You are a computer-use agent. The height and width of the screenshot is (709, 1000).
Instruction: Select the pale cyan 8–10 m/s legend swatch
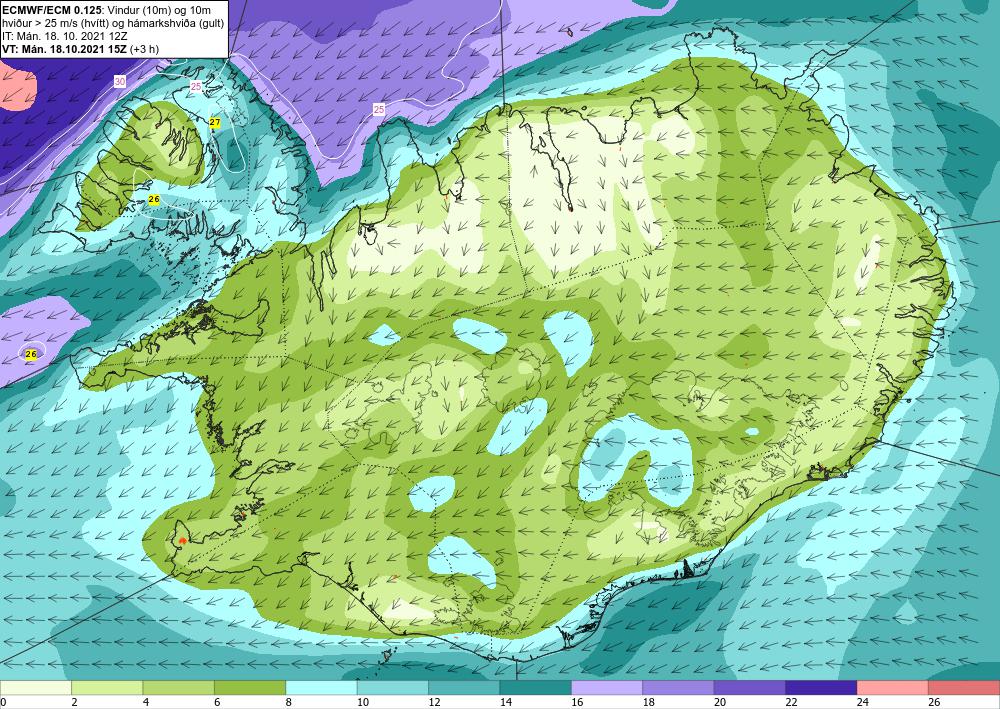pyautogui.click(x=321, y=687)
